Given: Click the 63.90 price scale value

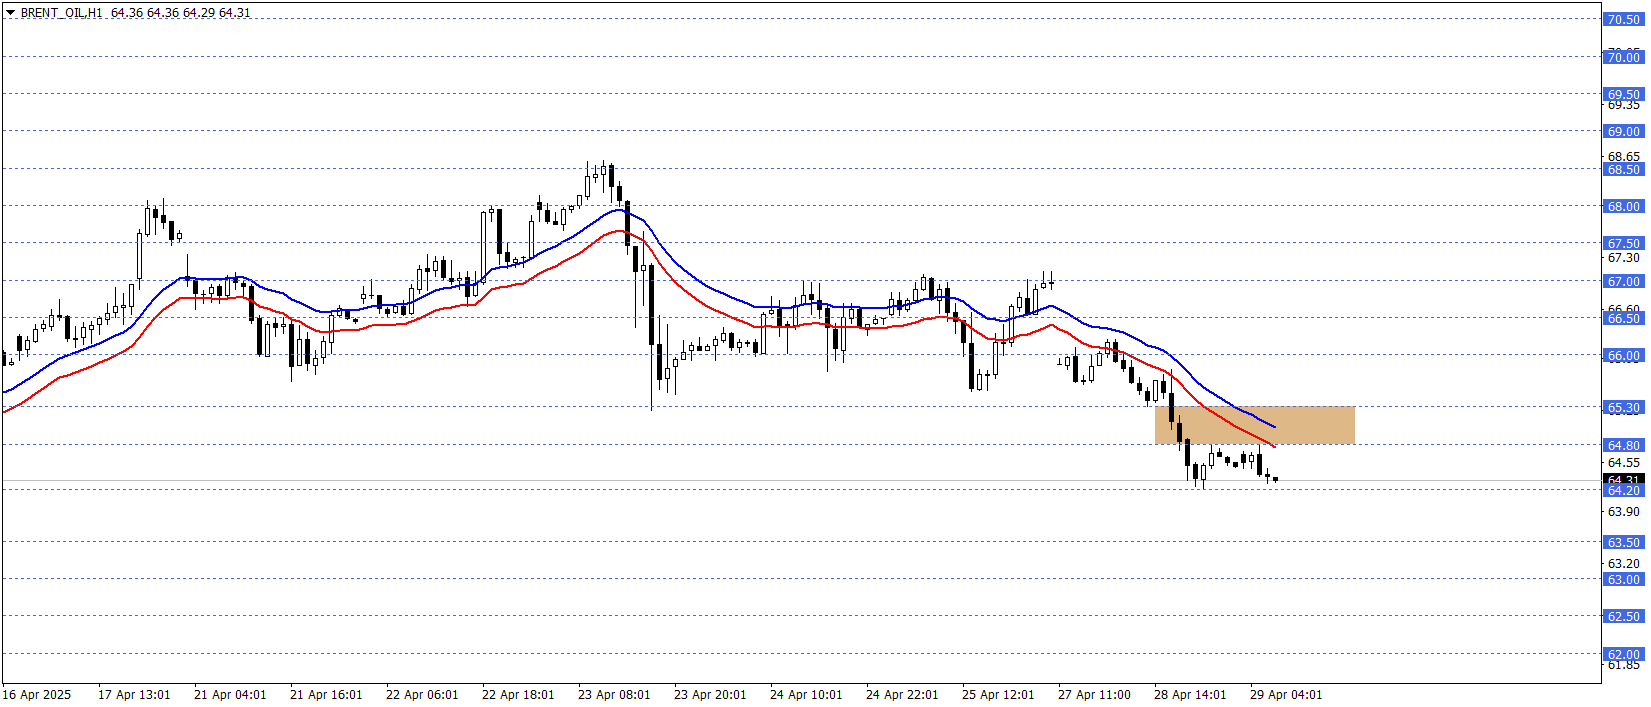Looking at the screenshot, I should click(x=1624, y=512).
